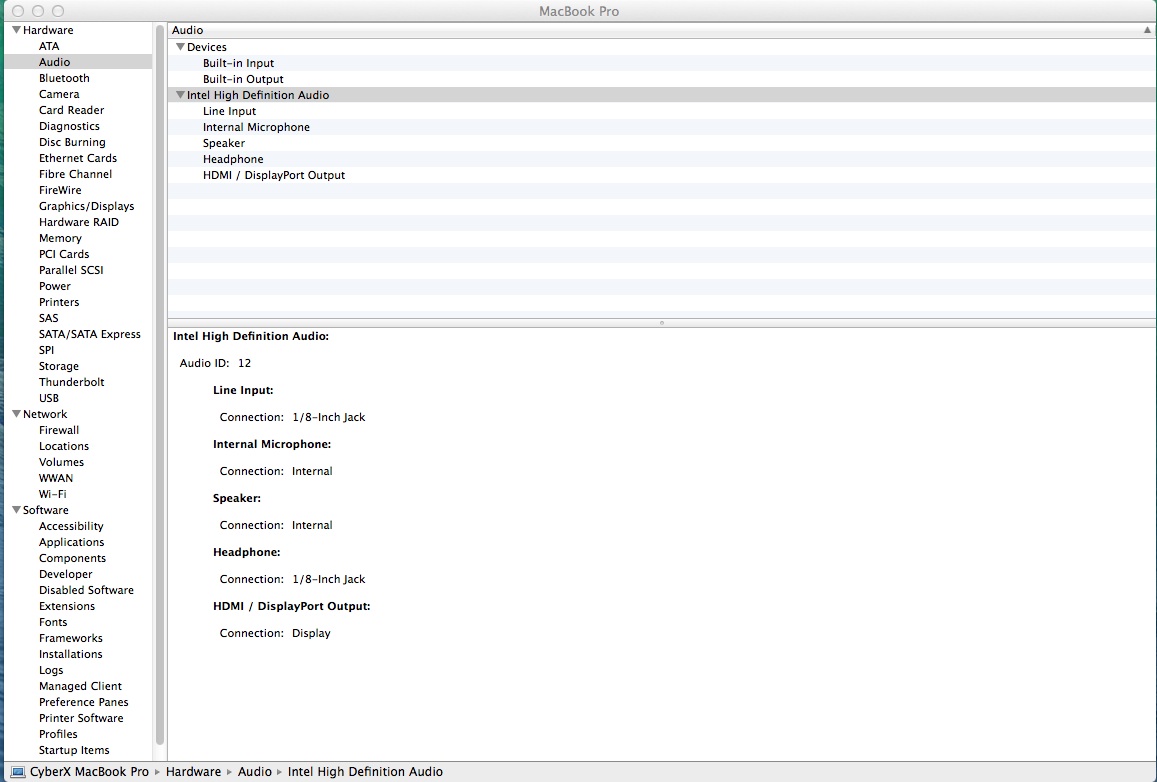Select Internal Microphone row
Viewport: 1157px width, 782px height.
(256, 127)
